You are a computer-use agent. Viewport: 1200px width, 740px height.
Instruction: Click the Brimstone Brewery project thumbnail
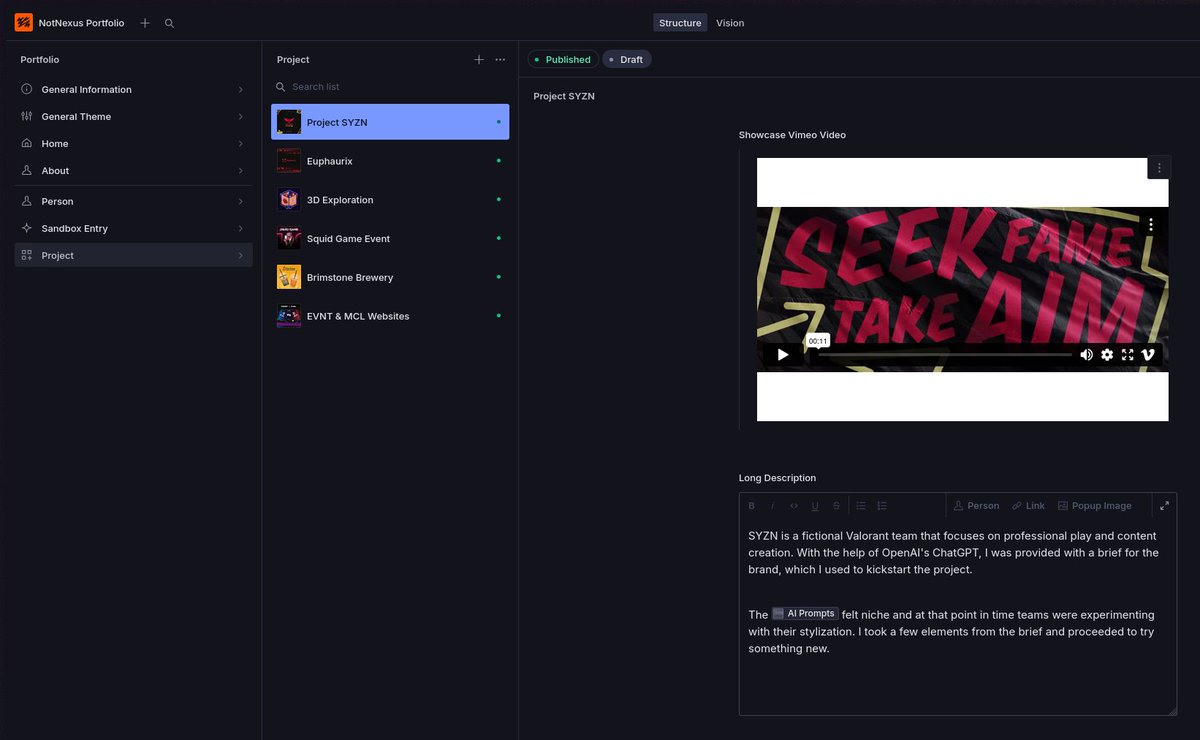pos(289,278)
